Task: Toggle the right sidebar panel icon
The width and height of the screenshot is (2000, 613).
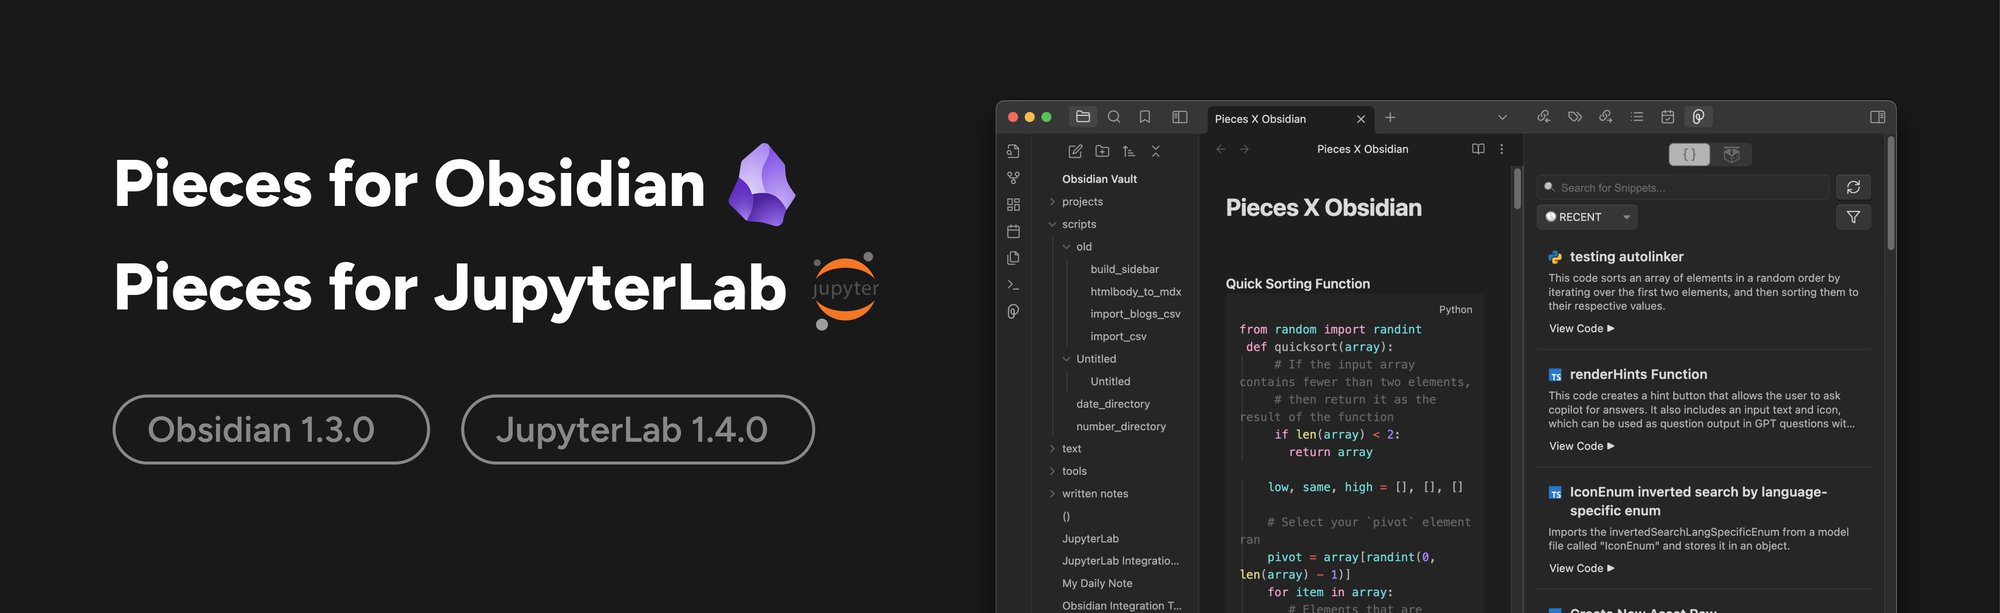Action: [1877, 117]
